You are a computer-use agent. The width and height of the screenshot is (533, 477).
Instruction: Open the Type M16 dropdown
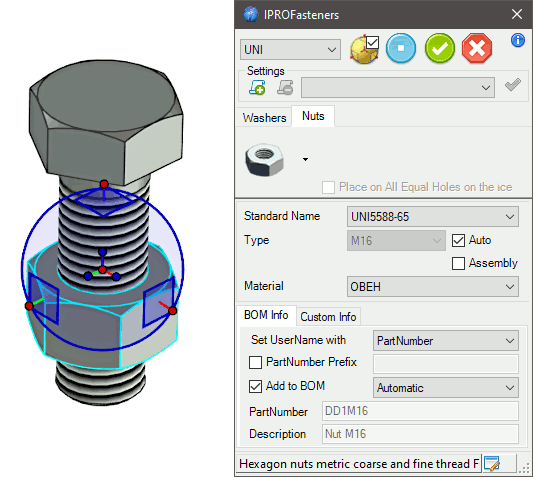pos(396,241)
